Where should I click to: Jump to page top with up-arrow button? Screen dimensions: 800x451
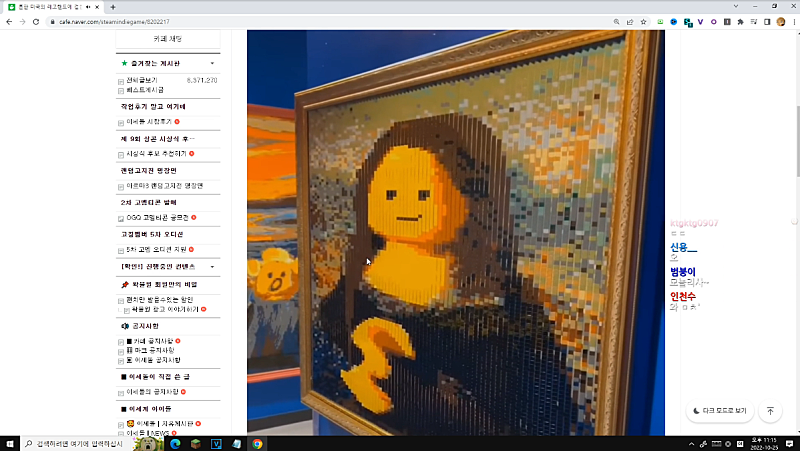pos(770,411)
